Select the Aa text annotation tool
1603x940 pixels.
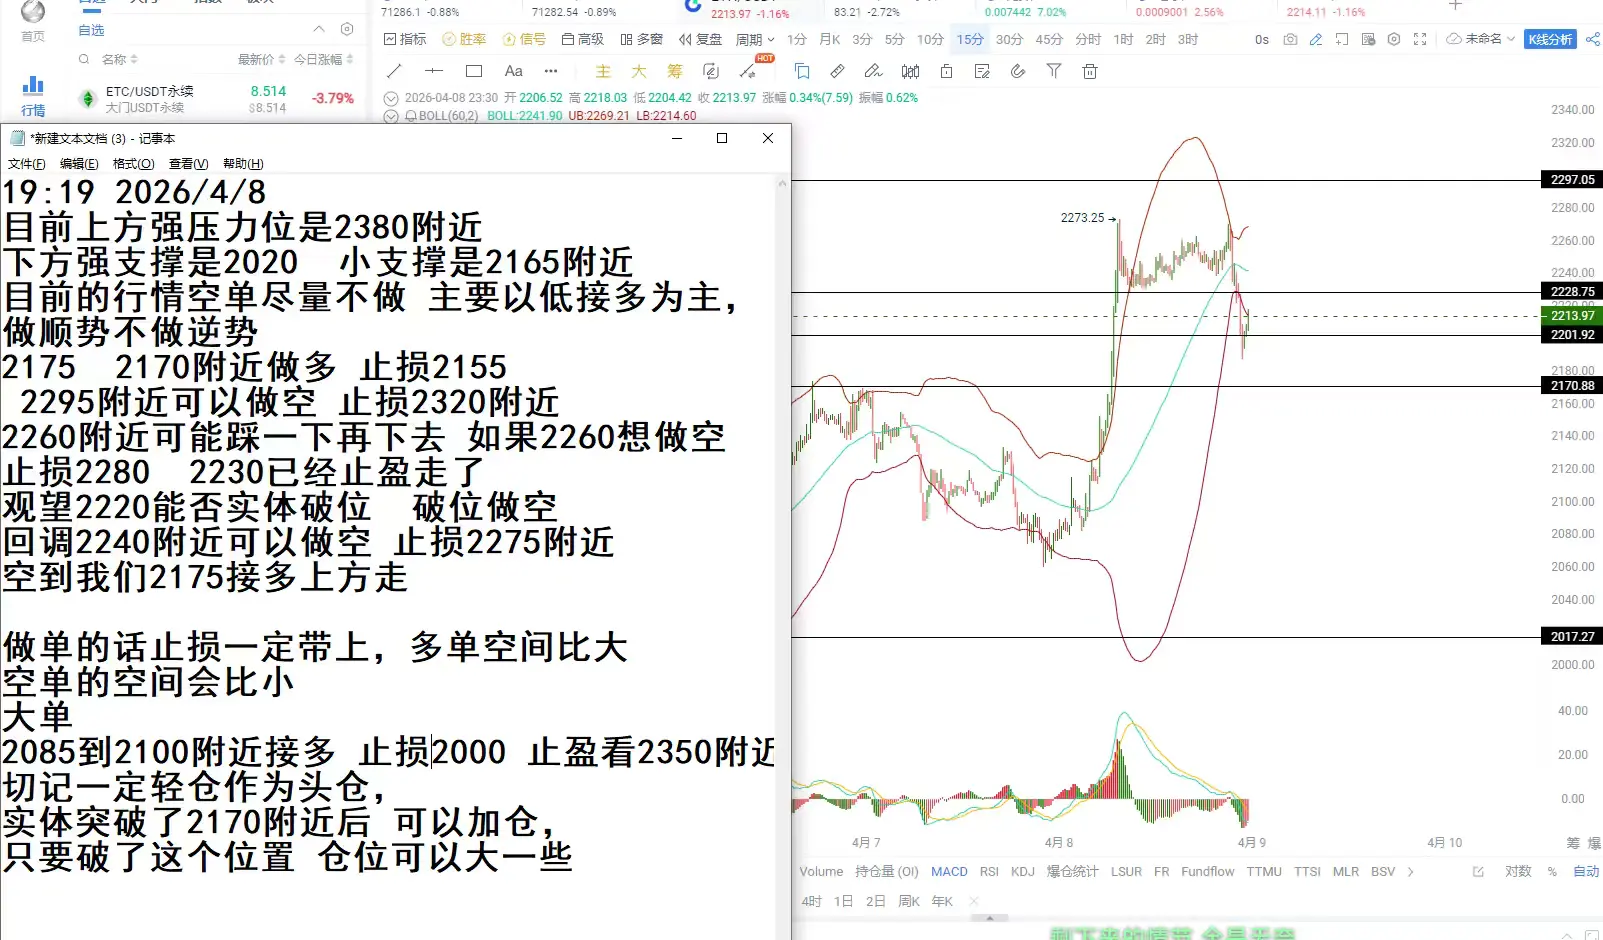coord(513,71)
